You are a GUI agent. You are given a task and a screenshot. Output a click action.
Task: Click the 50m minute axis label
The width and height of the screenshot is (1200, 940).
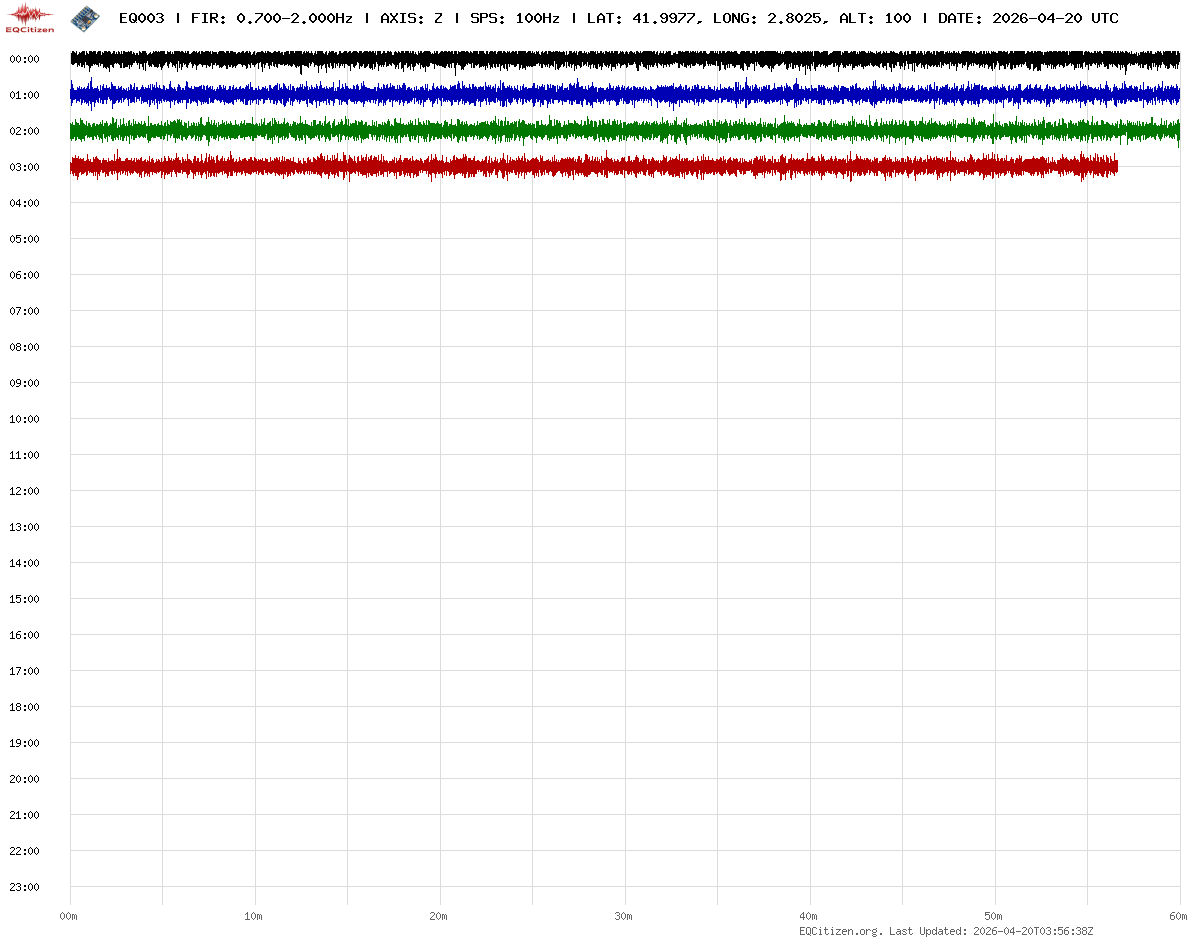tap(994, 916)
